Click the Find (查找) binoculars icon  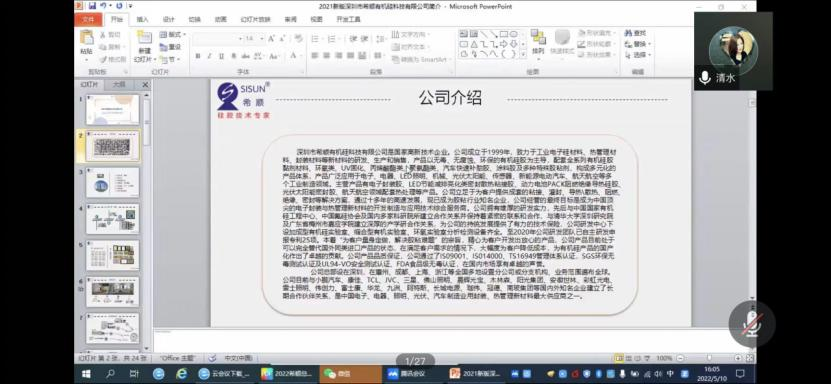coord(629,33)
